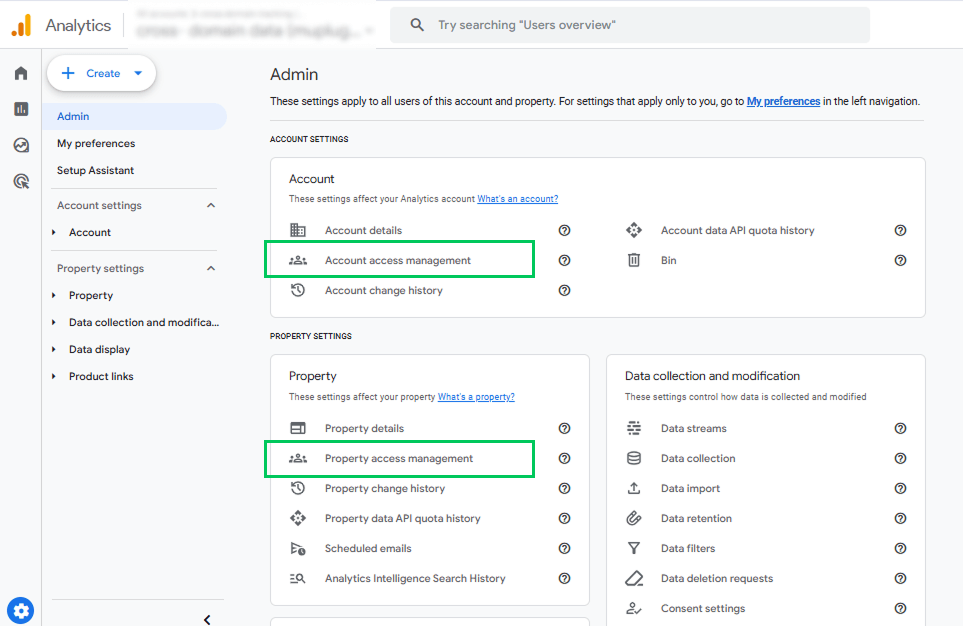Open the Explore icon in left rail
Image resolution: width=963 pixels, height=626 pixels.
pyautogui.click(x=21, y=145)
